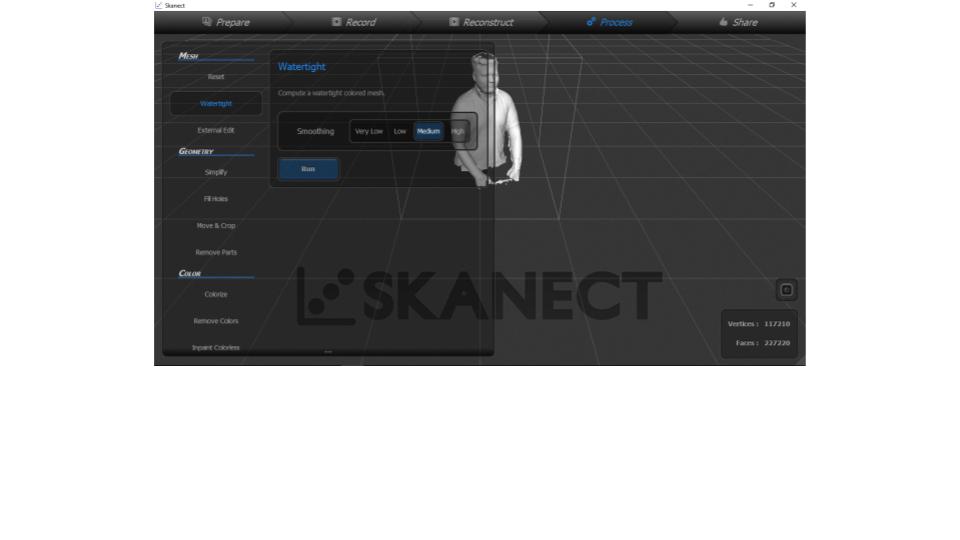The height and width of the screenshot is (540, 960).
Task: Go to the Share tab
Action: tap(738, 22)
